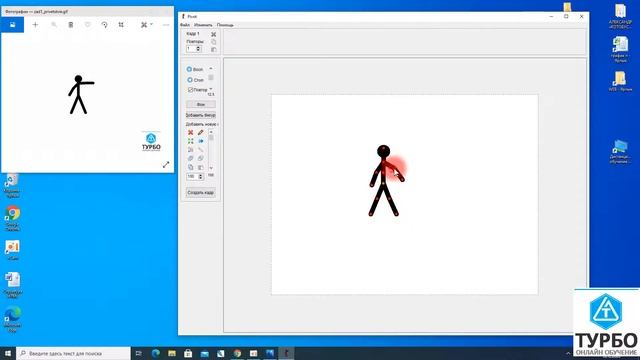Image resolution: width=640 pixels, height=360 pixels.
Task: Click the Повторы repeats spinner arrows
Action: tap(198, 49)
